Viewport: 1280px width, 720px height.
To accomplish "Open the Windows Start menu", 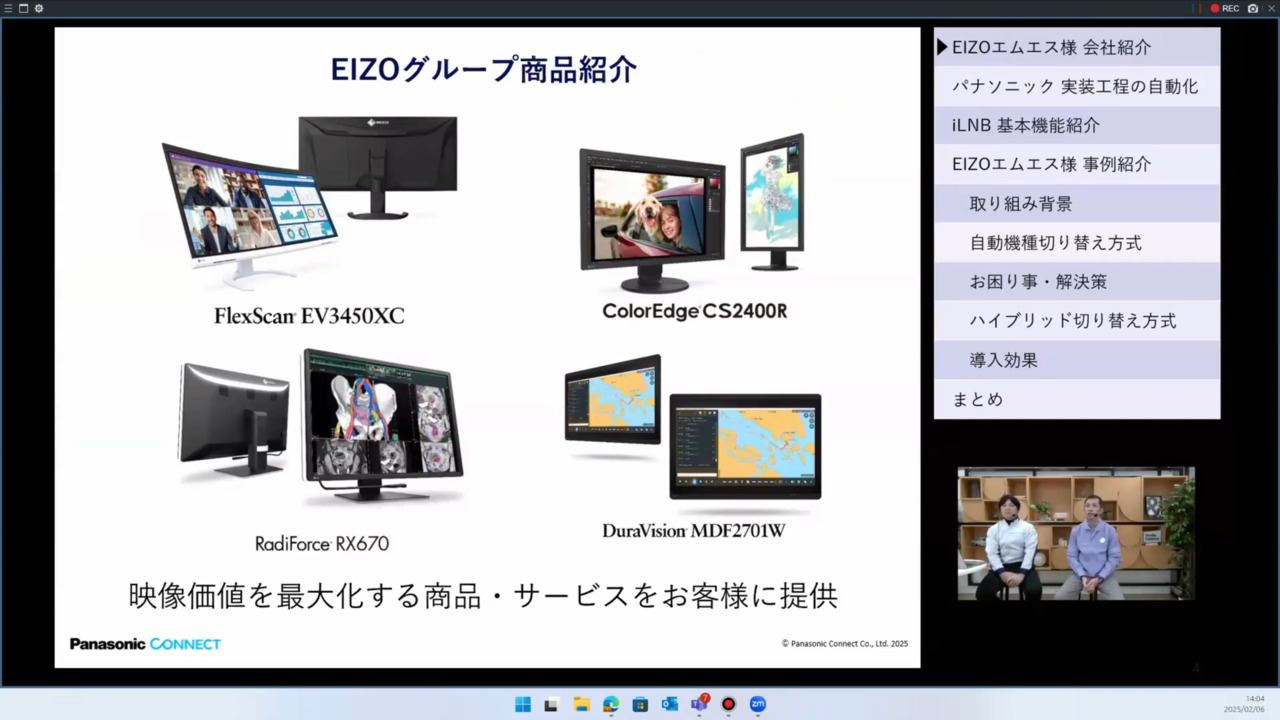I will pos(522,704).
